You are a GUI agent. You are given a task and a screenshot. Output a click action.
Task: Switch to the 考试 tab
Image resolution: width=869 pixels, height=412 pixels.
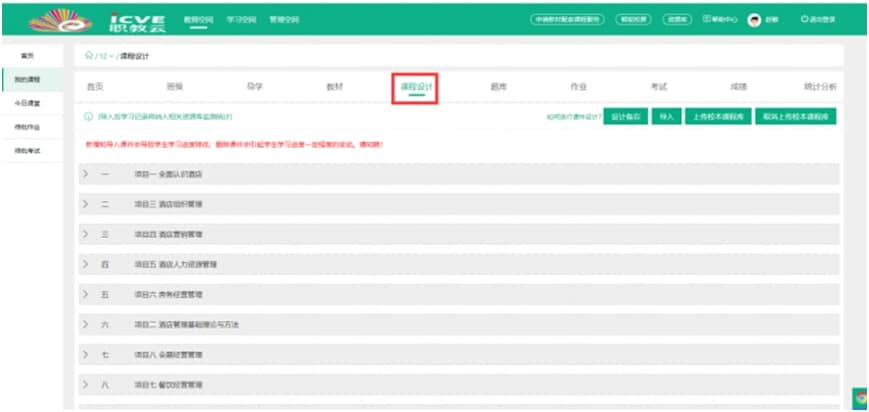point(658,87)
